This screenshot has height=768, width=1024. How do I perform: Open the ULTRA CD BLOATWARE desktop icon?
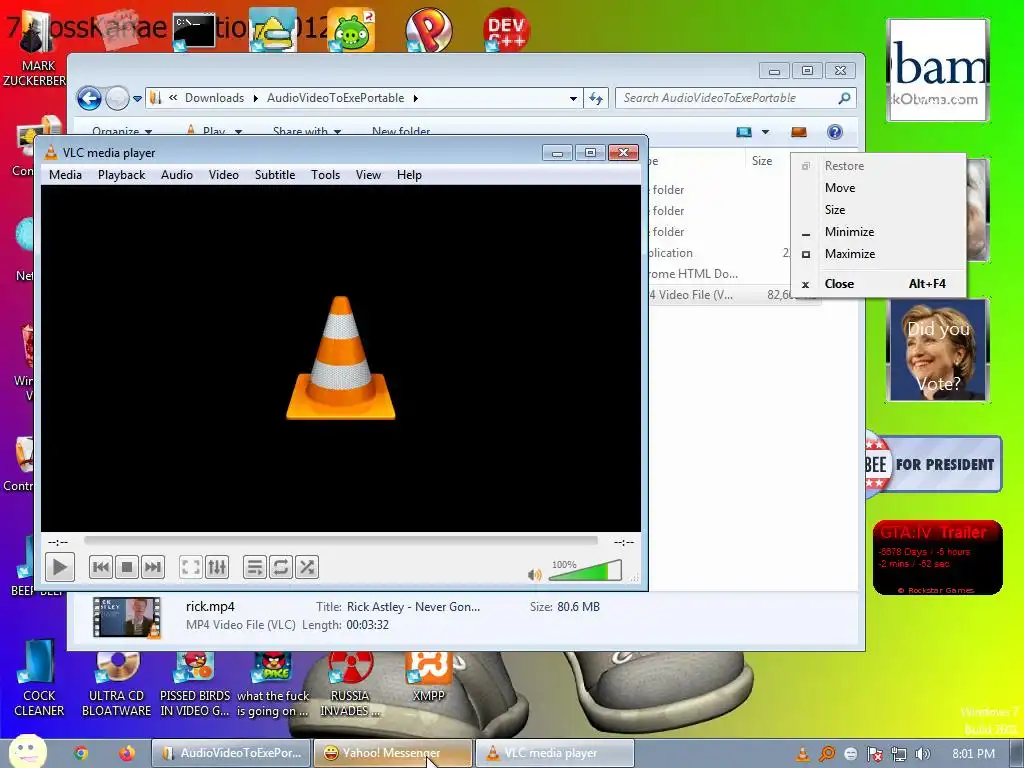(x=116, y=684)
